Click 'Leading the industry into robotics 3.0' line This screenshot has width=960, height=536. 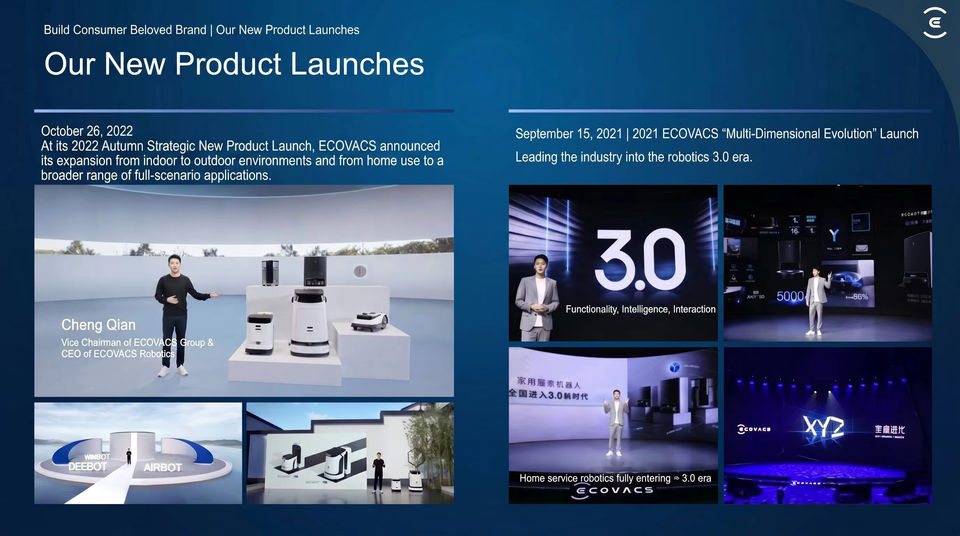click(634, 157)
